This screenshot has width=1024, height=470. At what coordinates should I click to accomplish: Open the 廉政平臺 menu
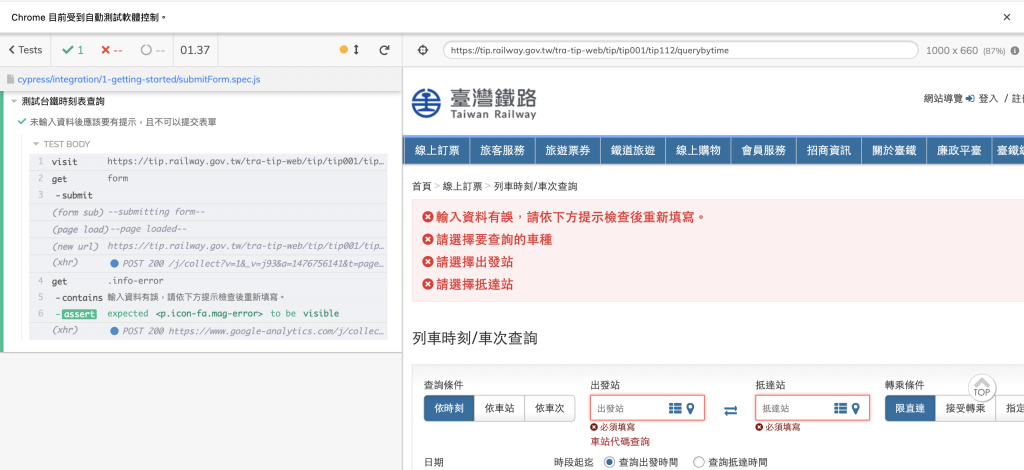point(959,150)
